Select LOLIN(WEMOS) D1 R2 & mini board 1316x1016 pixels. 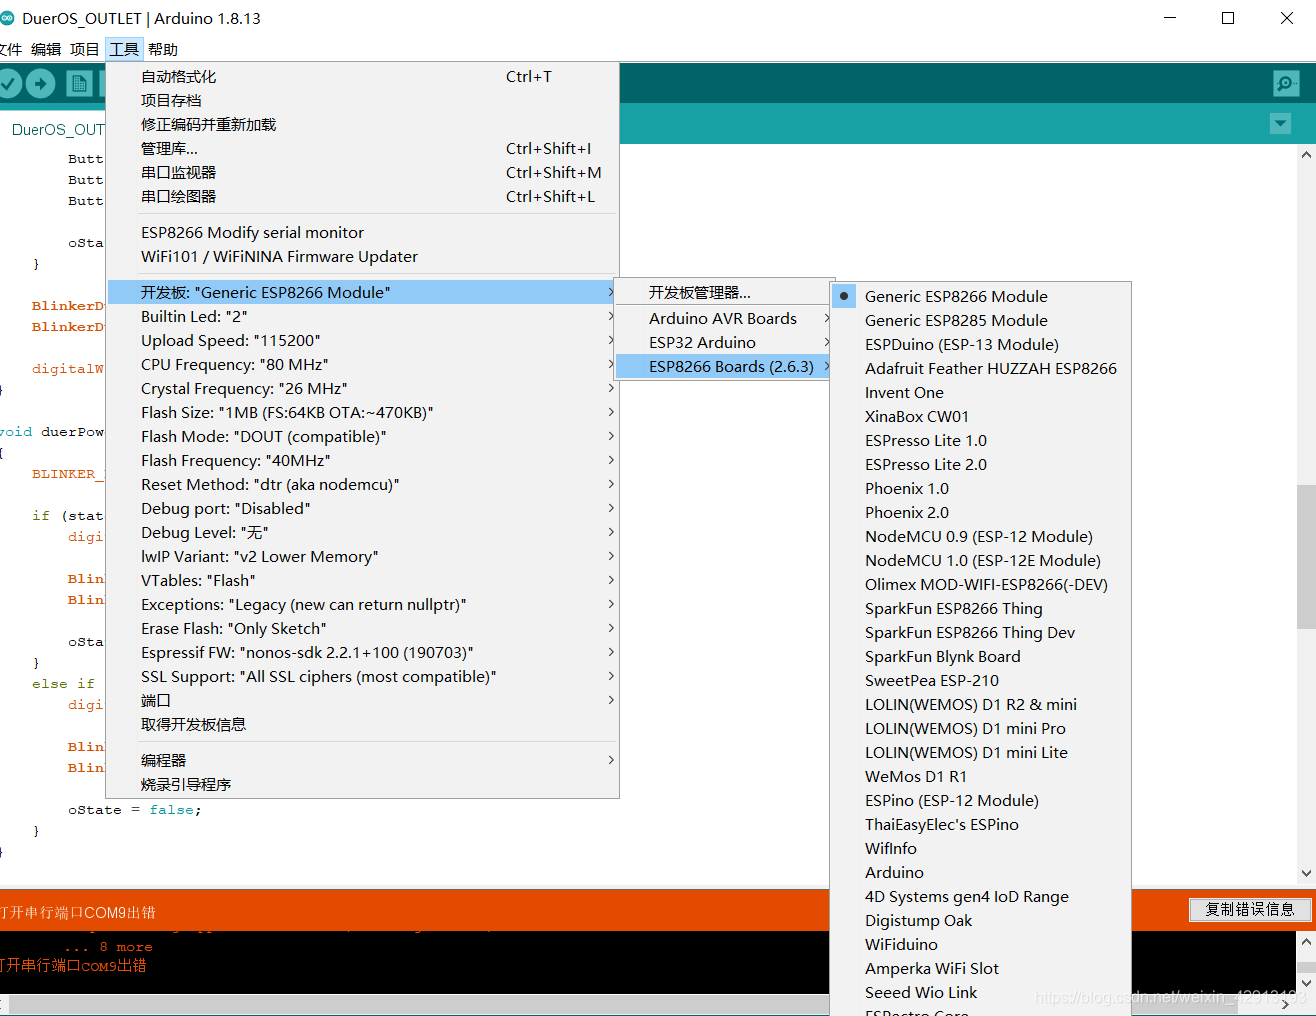(x=981, y=704)
